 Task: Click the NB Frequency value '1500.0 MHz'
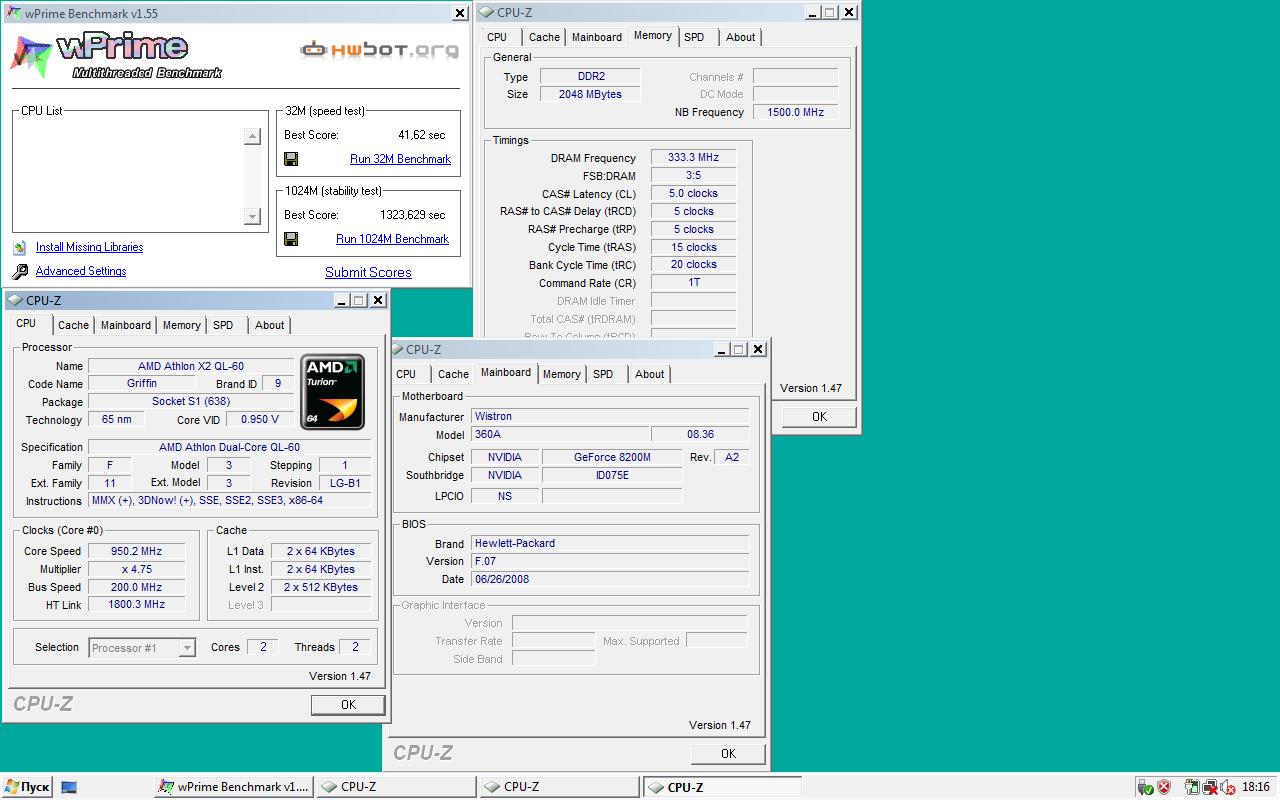click(x=795, y=112)
